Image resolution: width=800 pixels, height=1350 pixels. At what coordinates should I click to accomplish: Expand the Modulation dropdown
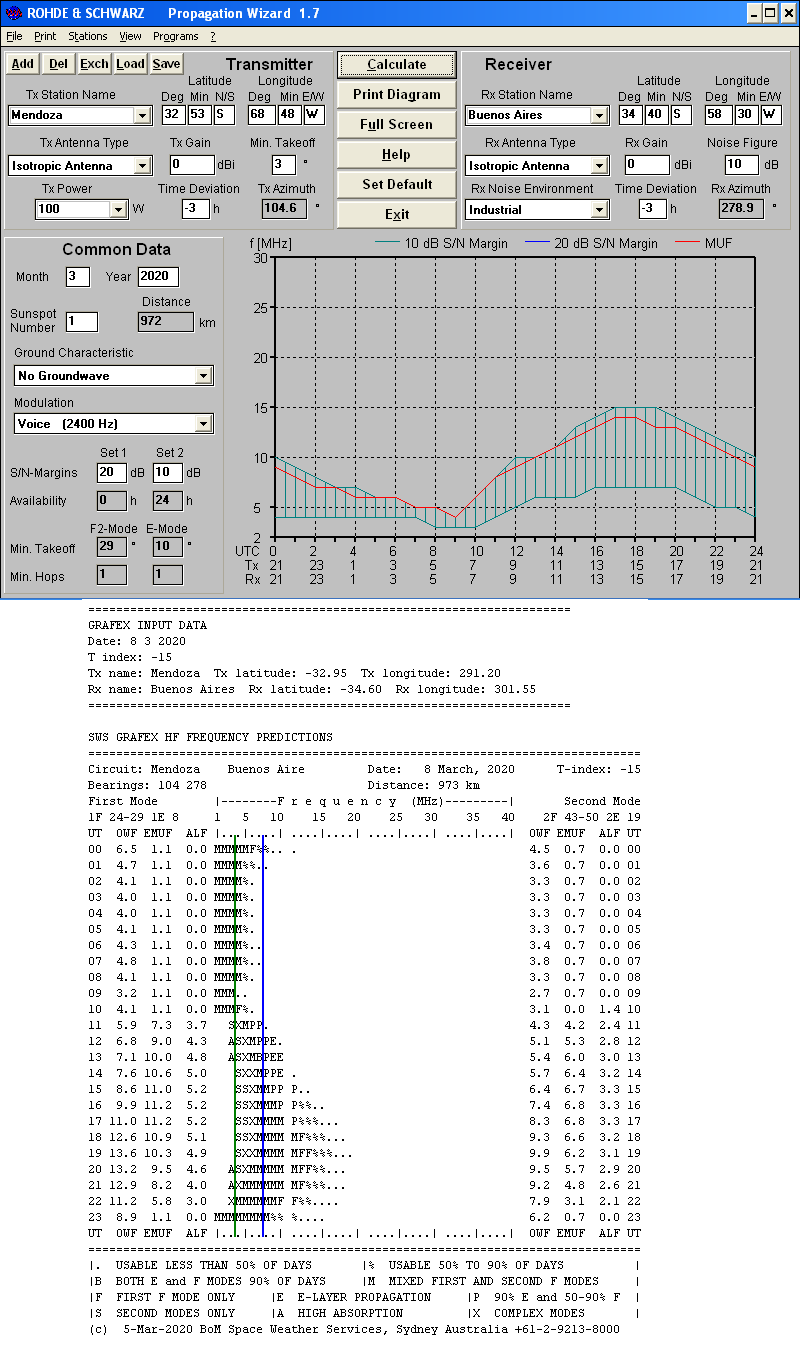[203, 424]
